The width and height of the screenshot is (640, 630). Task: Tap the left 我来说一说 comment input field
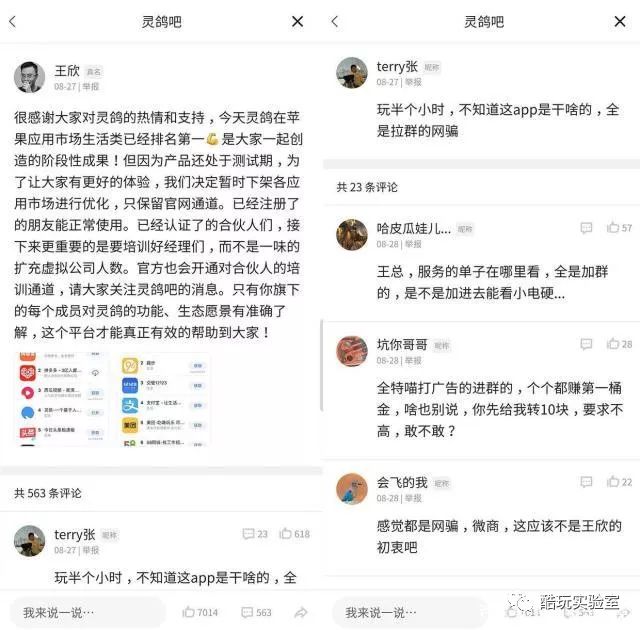click(88, 612)
